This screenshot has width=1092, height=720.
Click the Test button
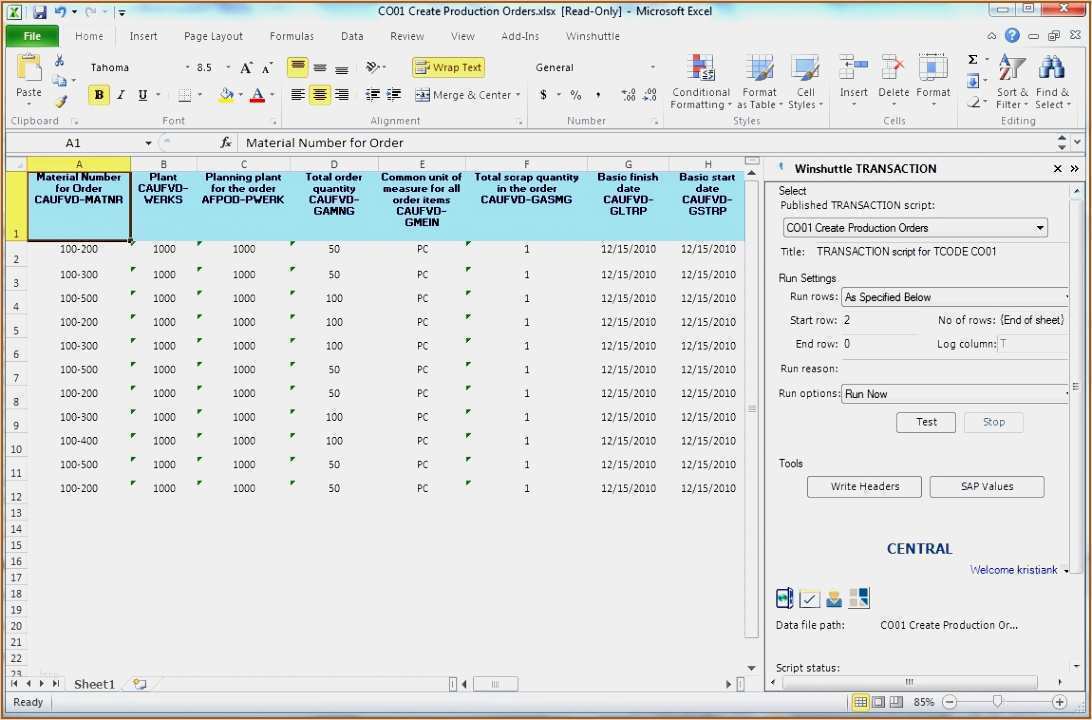925,422
